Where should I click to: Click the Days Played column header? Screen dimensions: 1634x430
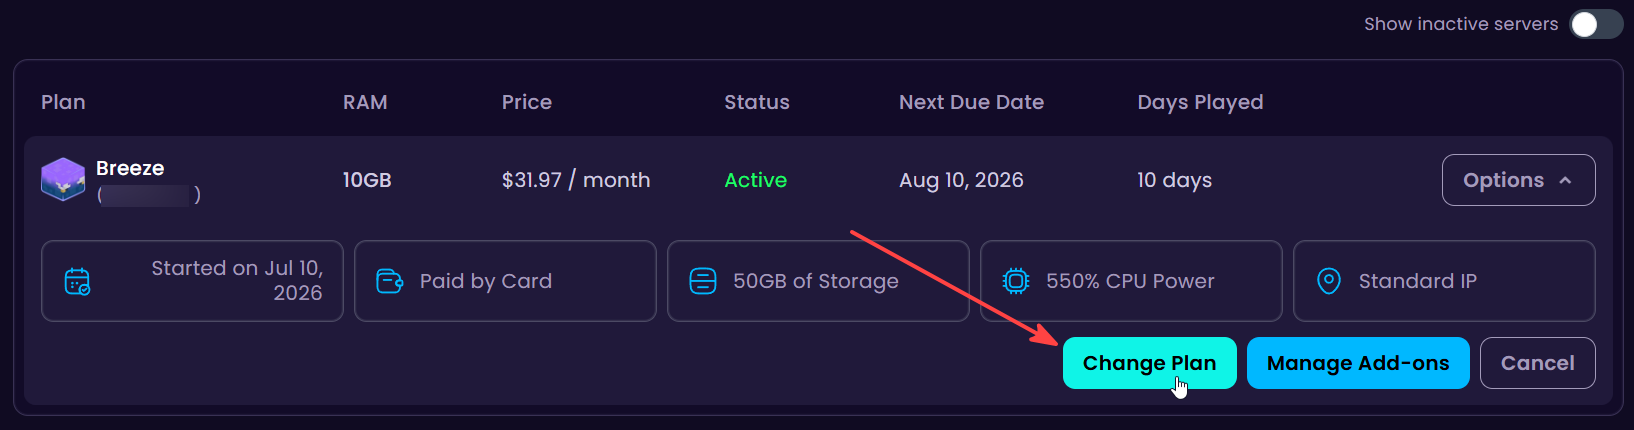point(1200,102)
